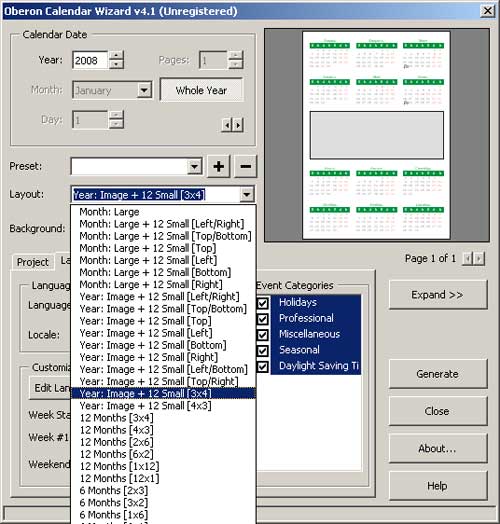Screen dimensions: 500x524
Task: Choose Year: Image + 12 Small [Top]
Action: [163, 321]
